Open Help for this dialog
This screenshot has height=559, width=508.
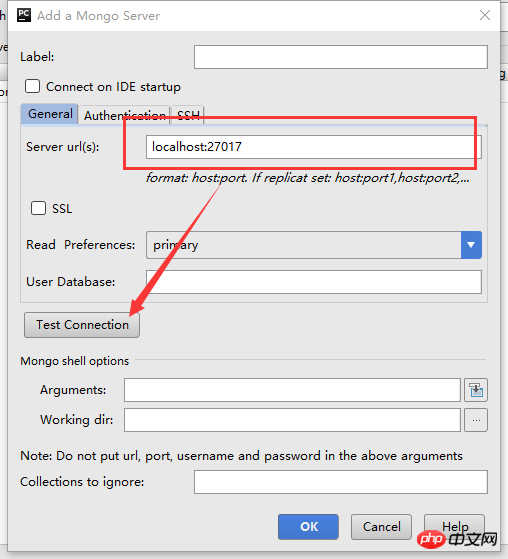click(x=455, y=527)
